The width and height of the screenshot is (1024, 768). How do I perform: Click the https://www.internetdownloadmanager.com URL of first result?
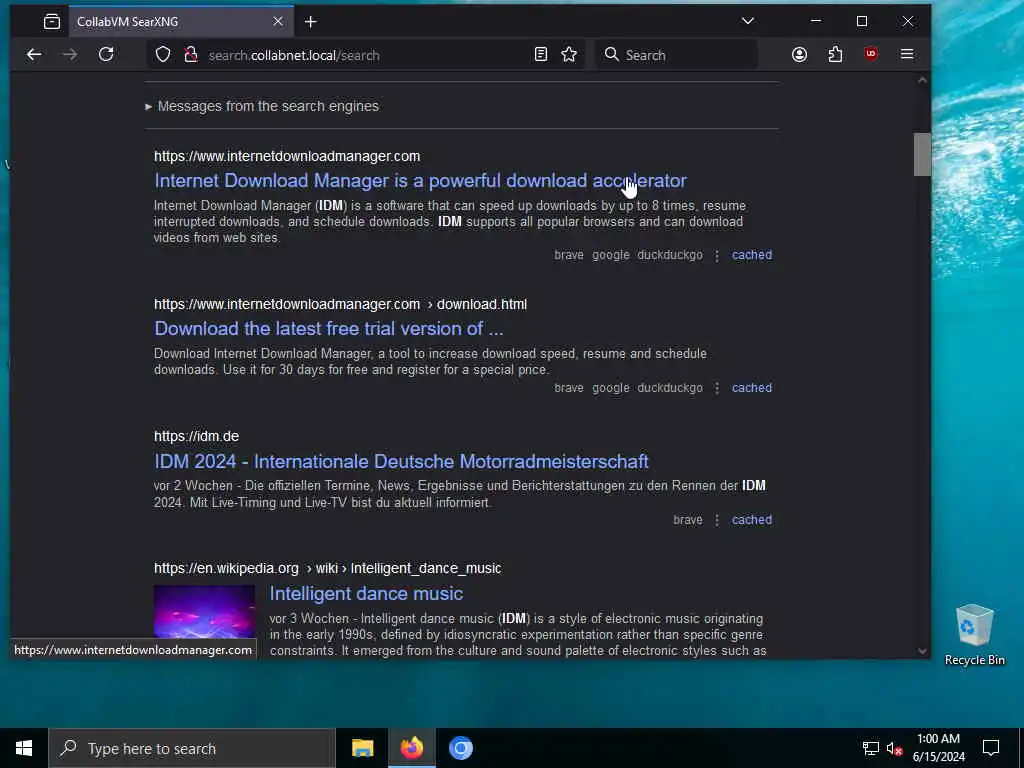[287, 156]
